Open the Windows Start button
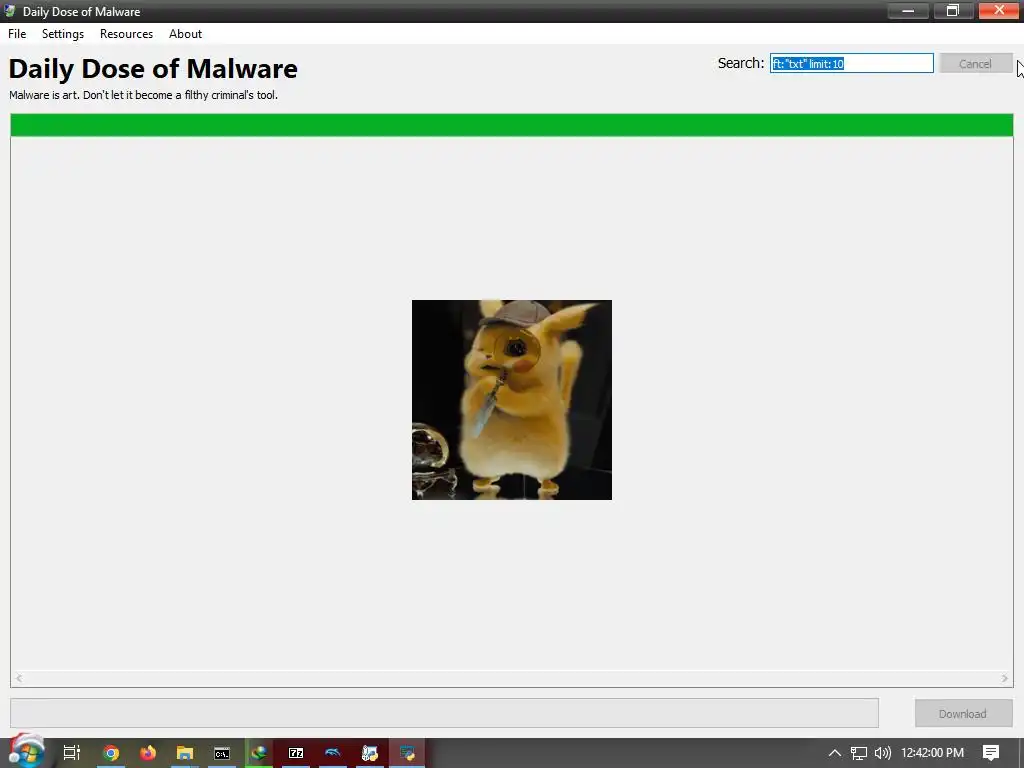The height and width of the screenshot is (768, 1024). [26, 753]
